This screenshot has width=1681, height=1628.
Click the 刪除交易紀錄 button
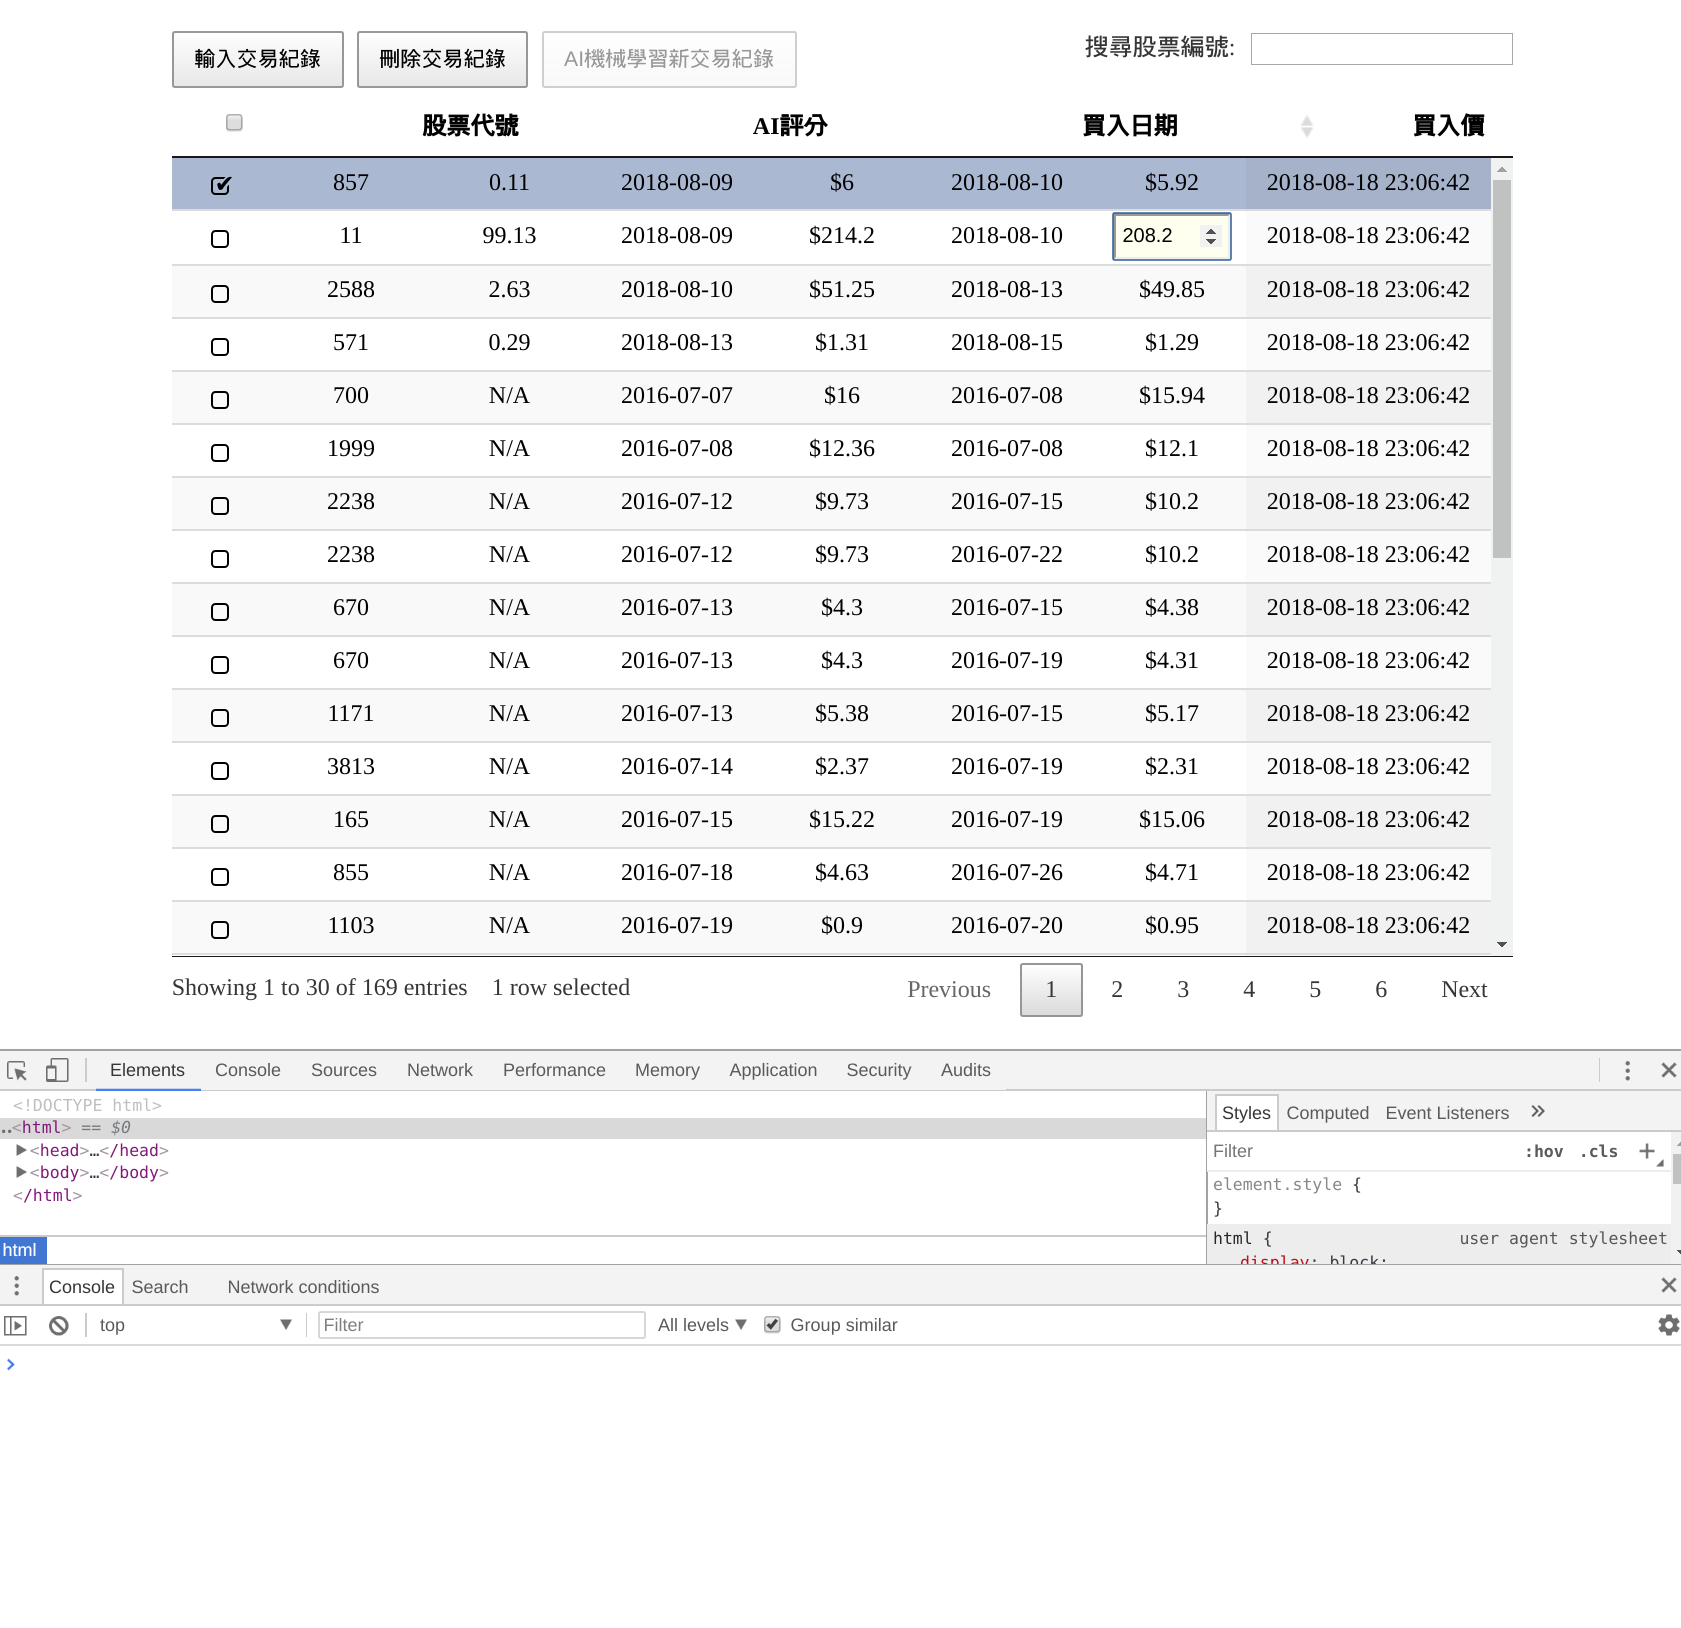[442, 59]
